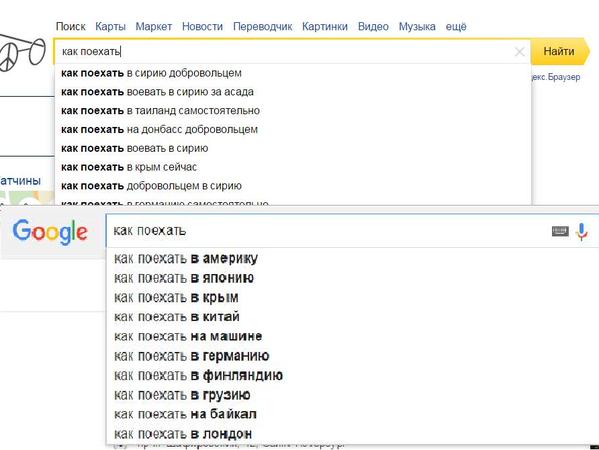Click the Яндекс.Браузер link
This screenshot has width=599, height=450.
click(556, 77)
